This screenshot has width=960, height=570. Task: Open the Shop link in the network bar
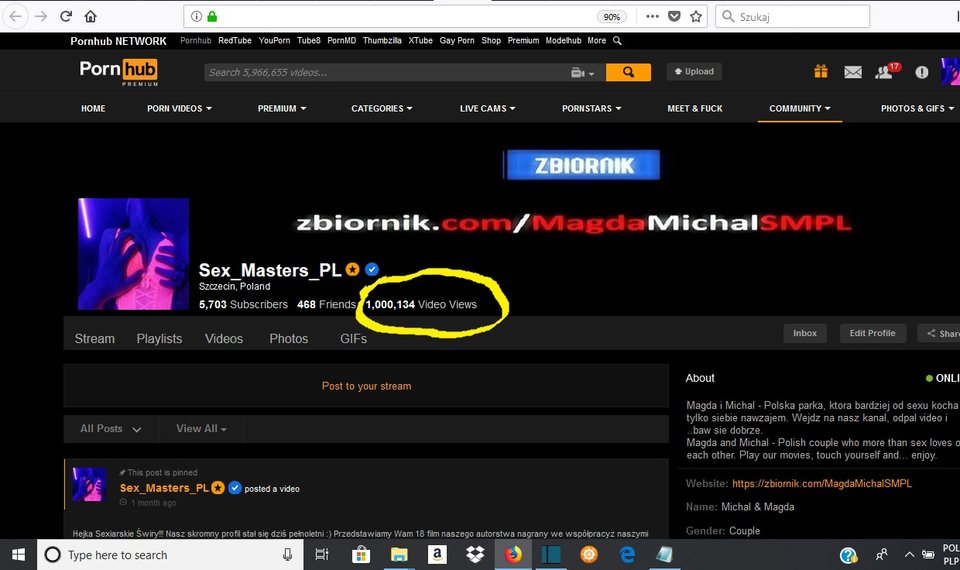(491, 40)
